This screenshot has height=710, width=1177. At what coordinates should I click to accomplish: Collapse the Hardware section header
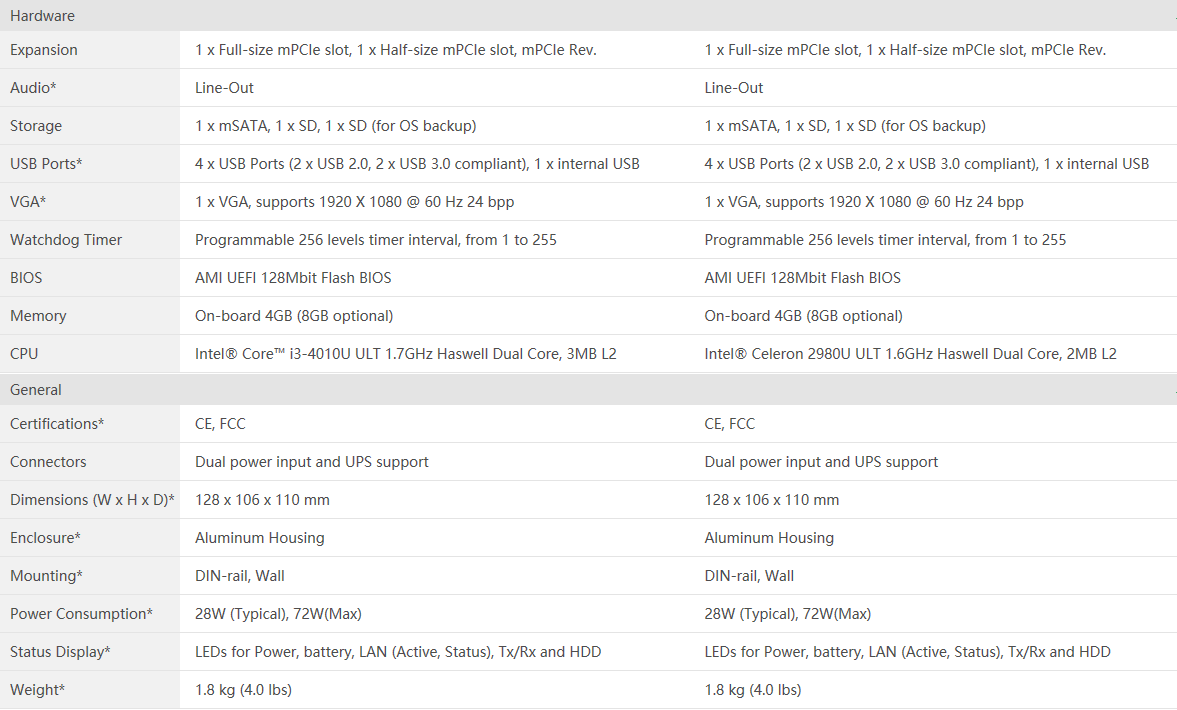click(588, 15)
